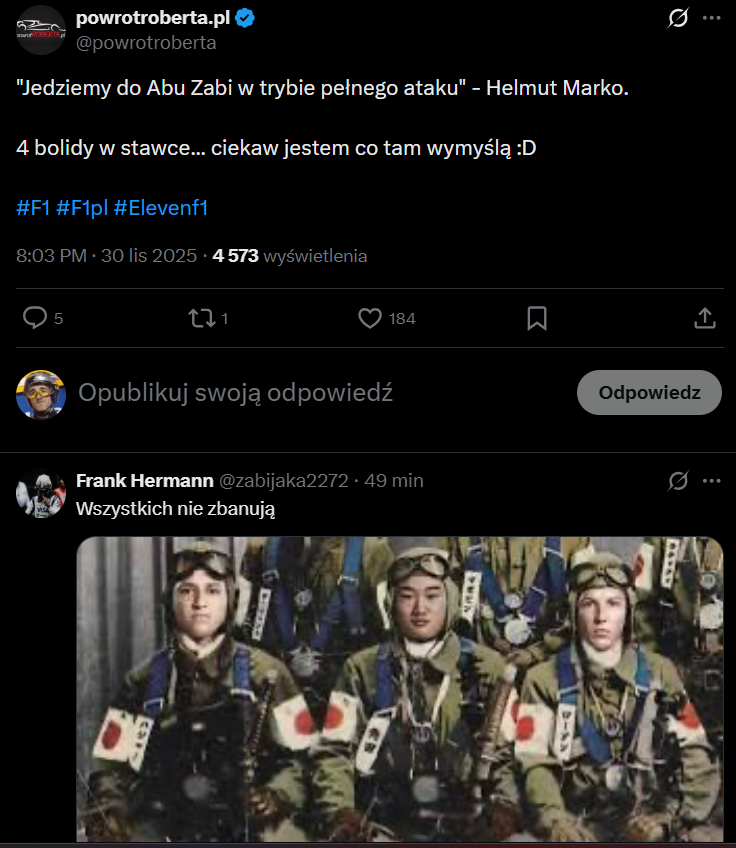Open the #F1pl hashtag

(82, 207)
